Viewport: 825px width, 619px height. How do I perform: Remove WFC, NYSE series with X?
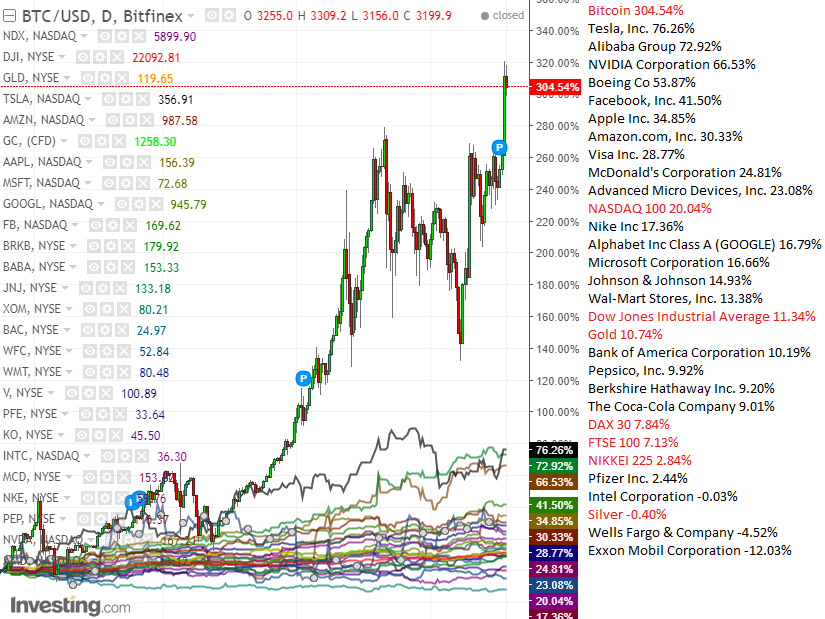(x=124, y=351)
